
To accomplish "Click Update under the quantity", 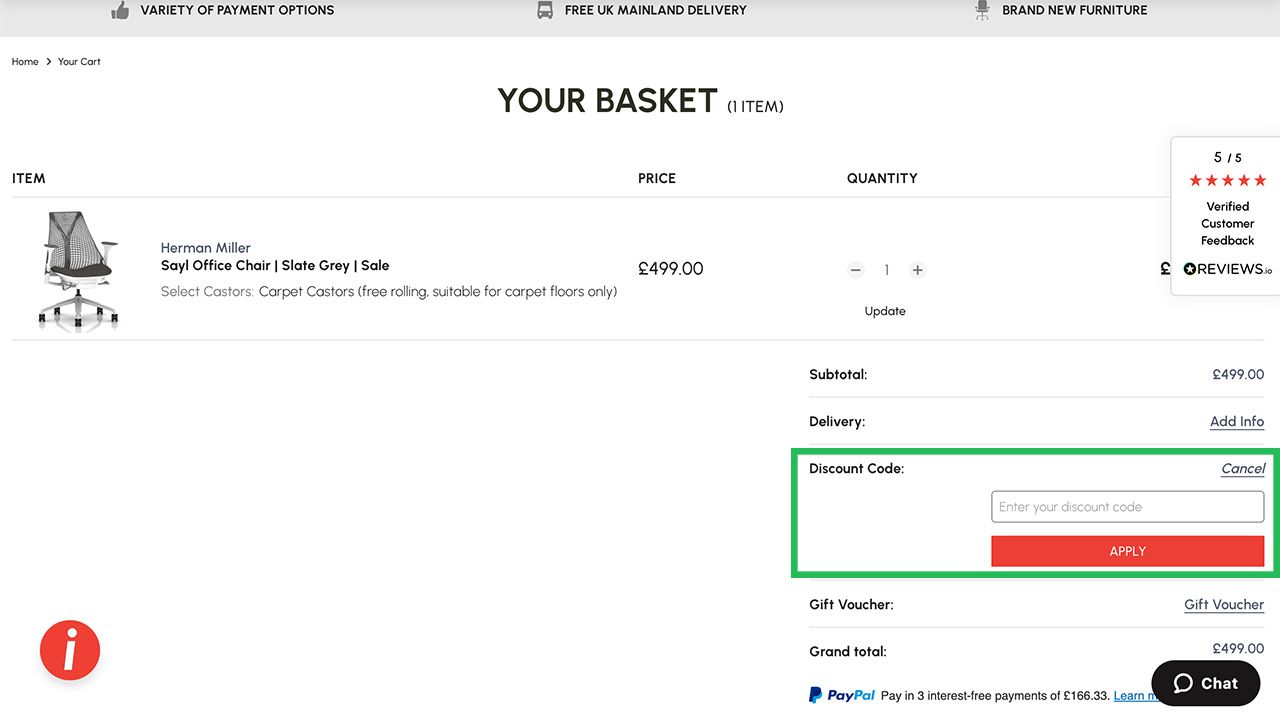I will point(885,311).
